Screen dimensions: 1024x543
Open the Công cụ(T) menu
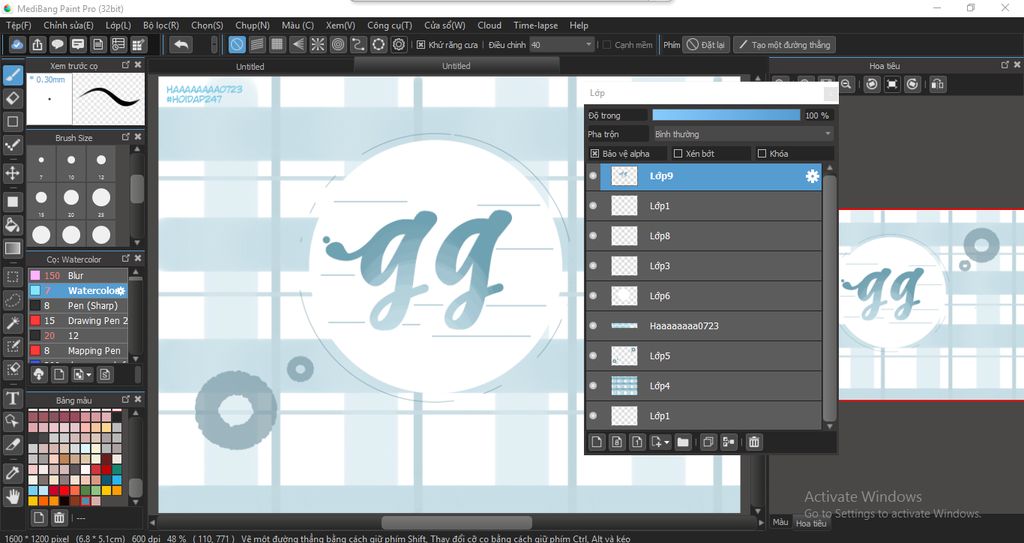tap(389, 25)
